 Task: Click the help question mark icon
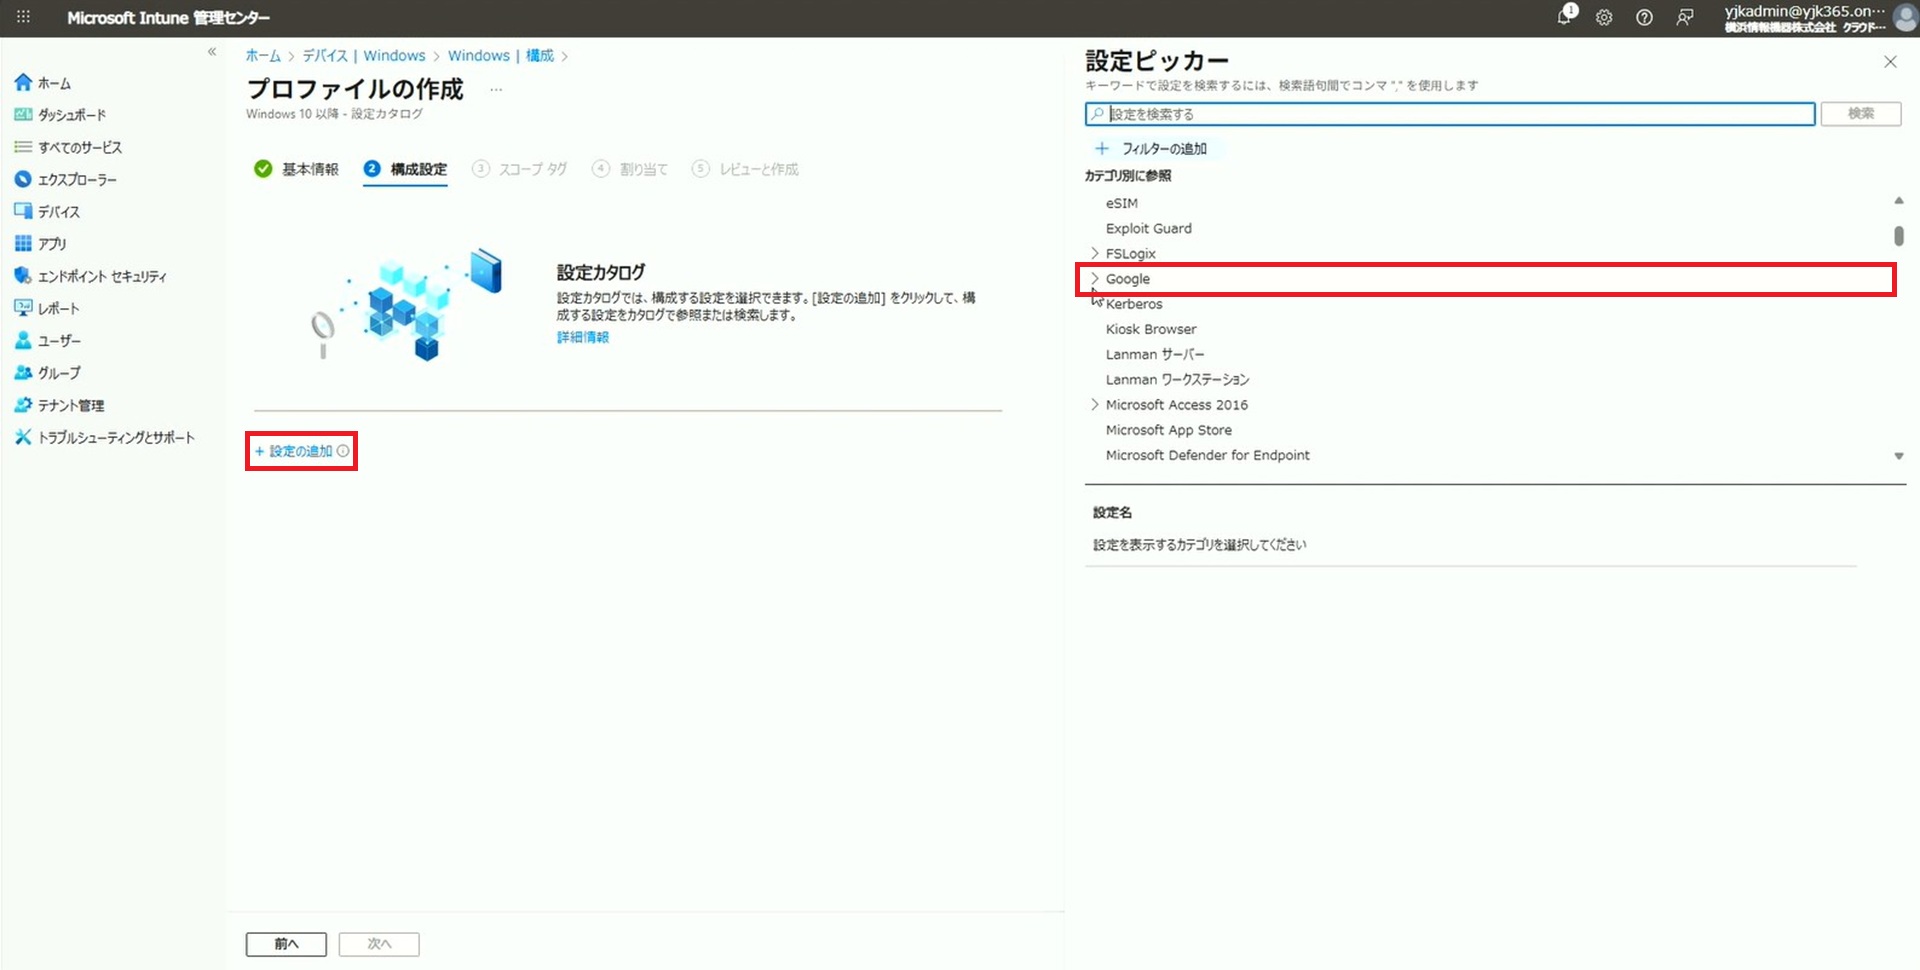point(1644,17)
